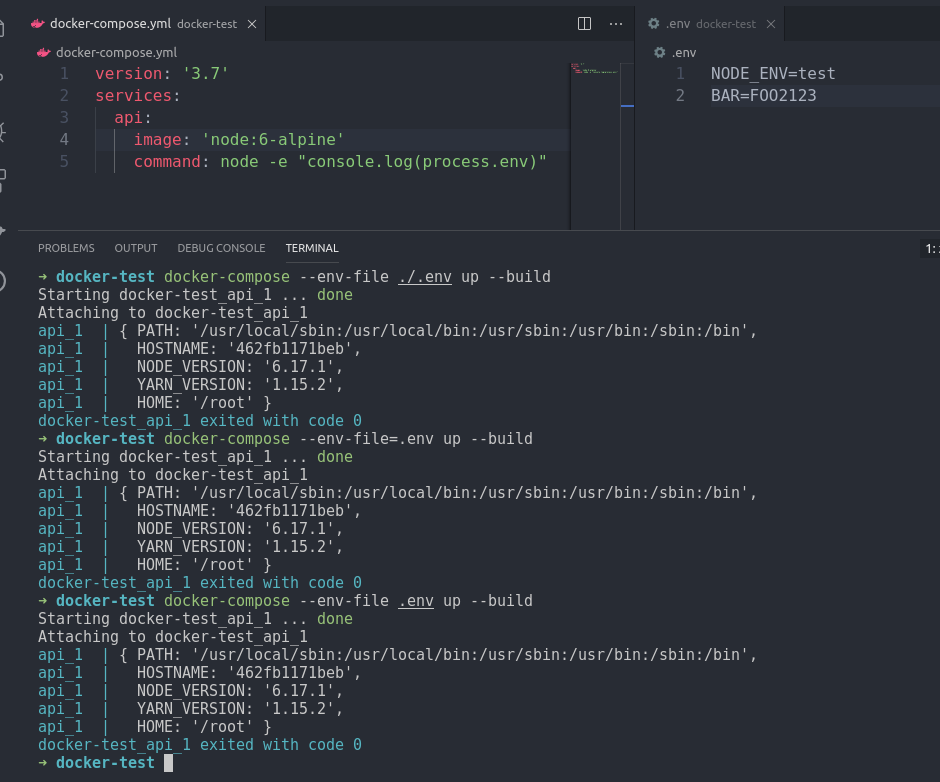Click the split editor right icon
This screenshot has height=782, width=940.
point(584,23)
